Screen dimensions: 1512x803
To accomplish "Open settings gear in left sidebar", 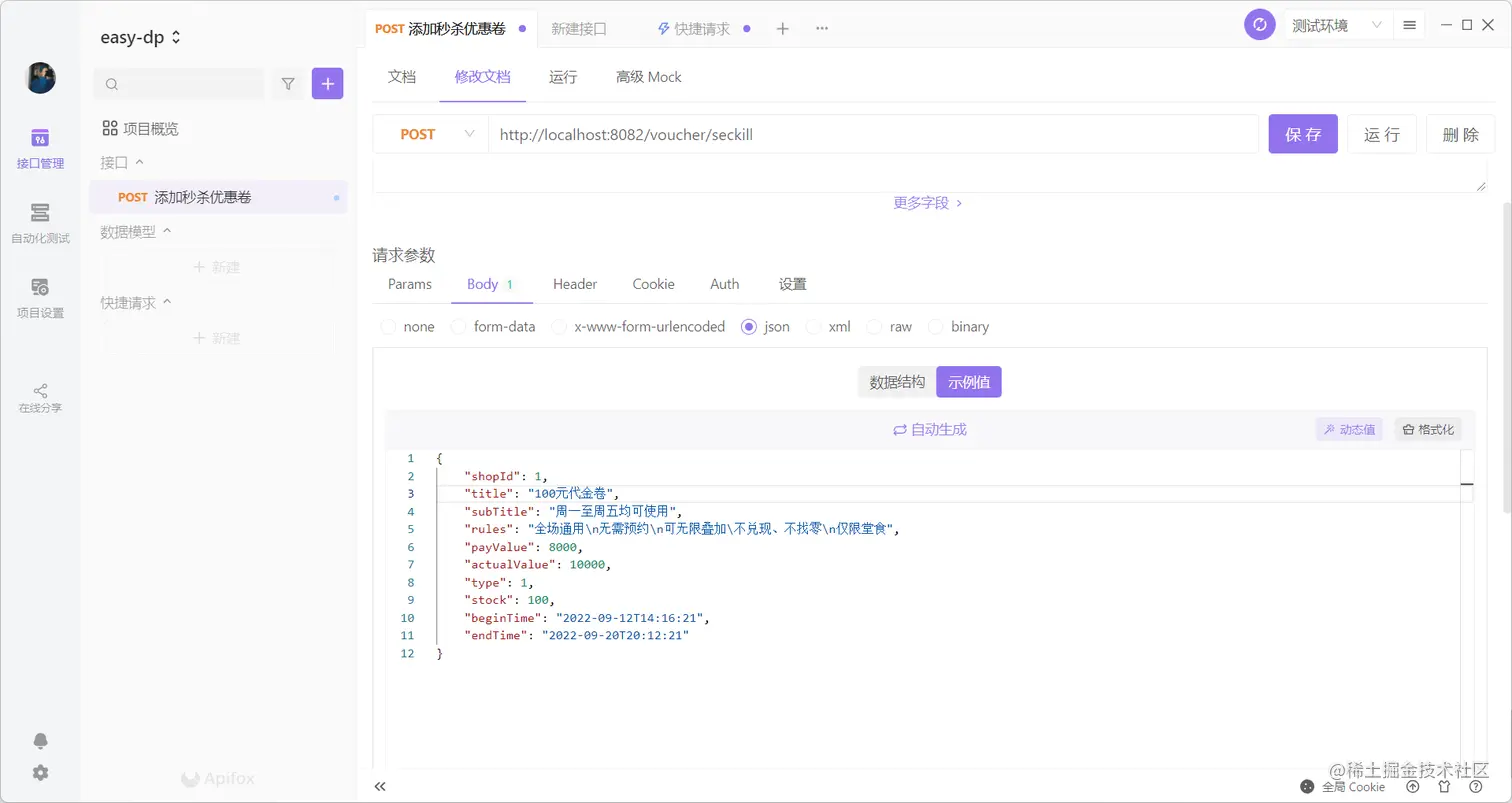I will click(x=40, y=773).
